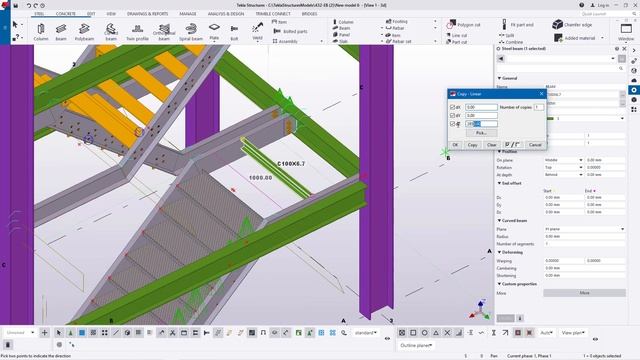Activate the Bolt tool
This screenshot has width=640, height=360.
point(234,31)
